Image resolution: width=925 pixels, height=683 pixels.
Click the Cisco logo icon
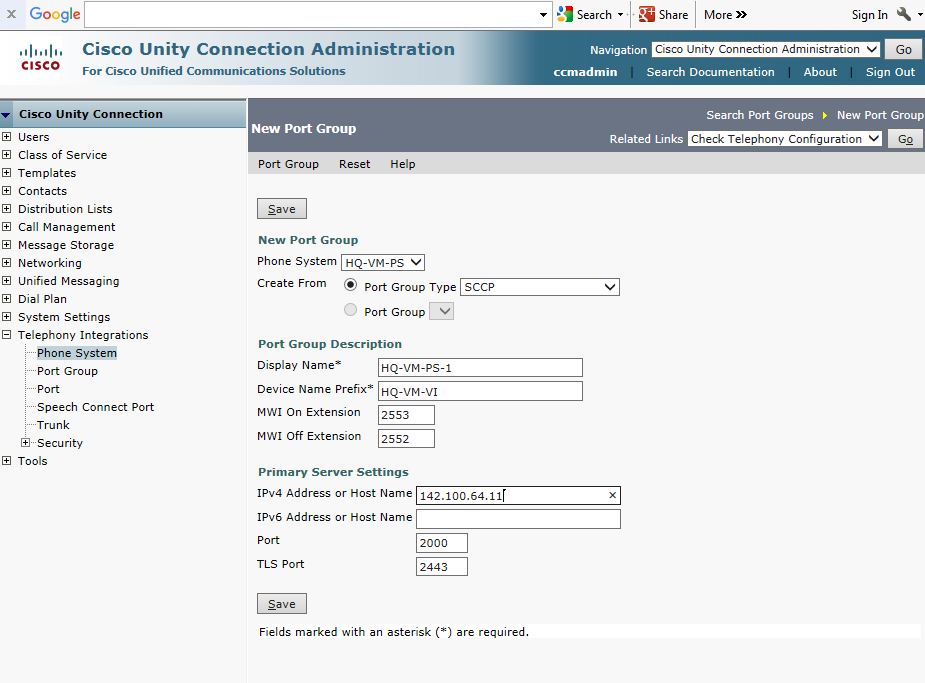[41, 58]
